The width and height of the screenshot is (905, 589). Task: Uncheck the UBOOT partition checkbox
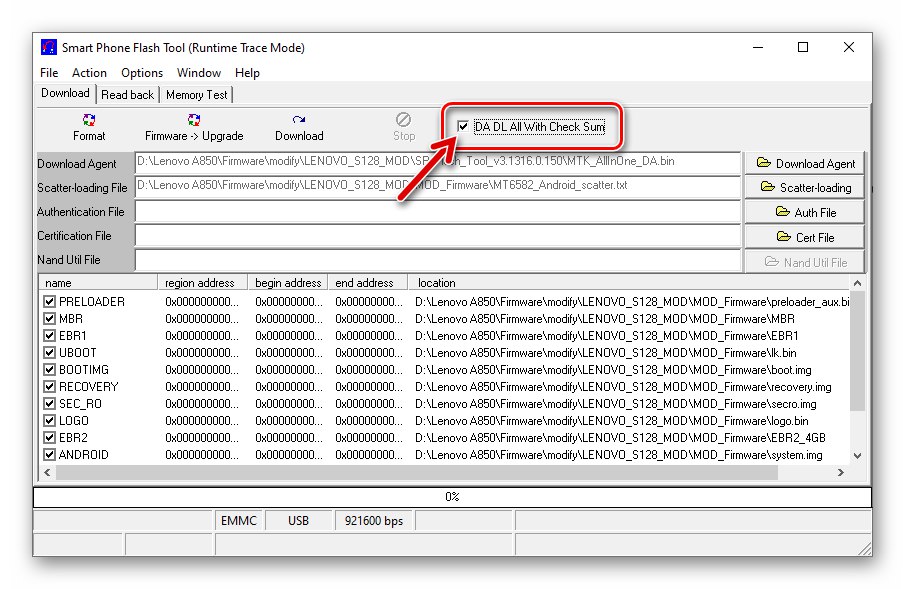(50, 353)
